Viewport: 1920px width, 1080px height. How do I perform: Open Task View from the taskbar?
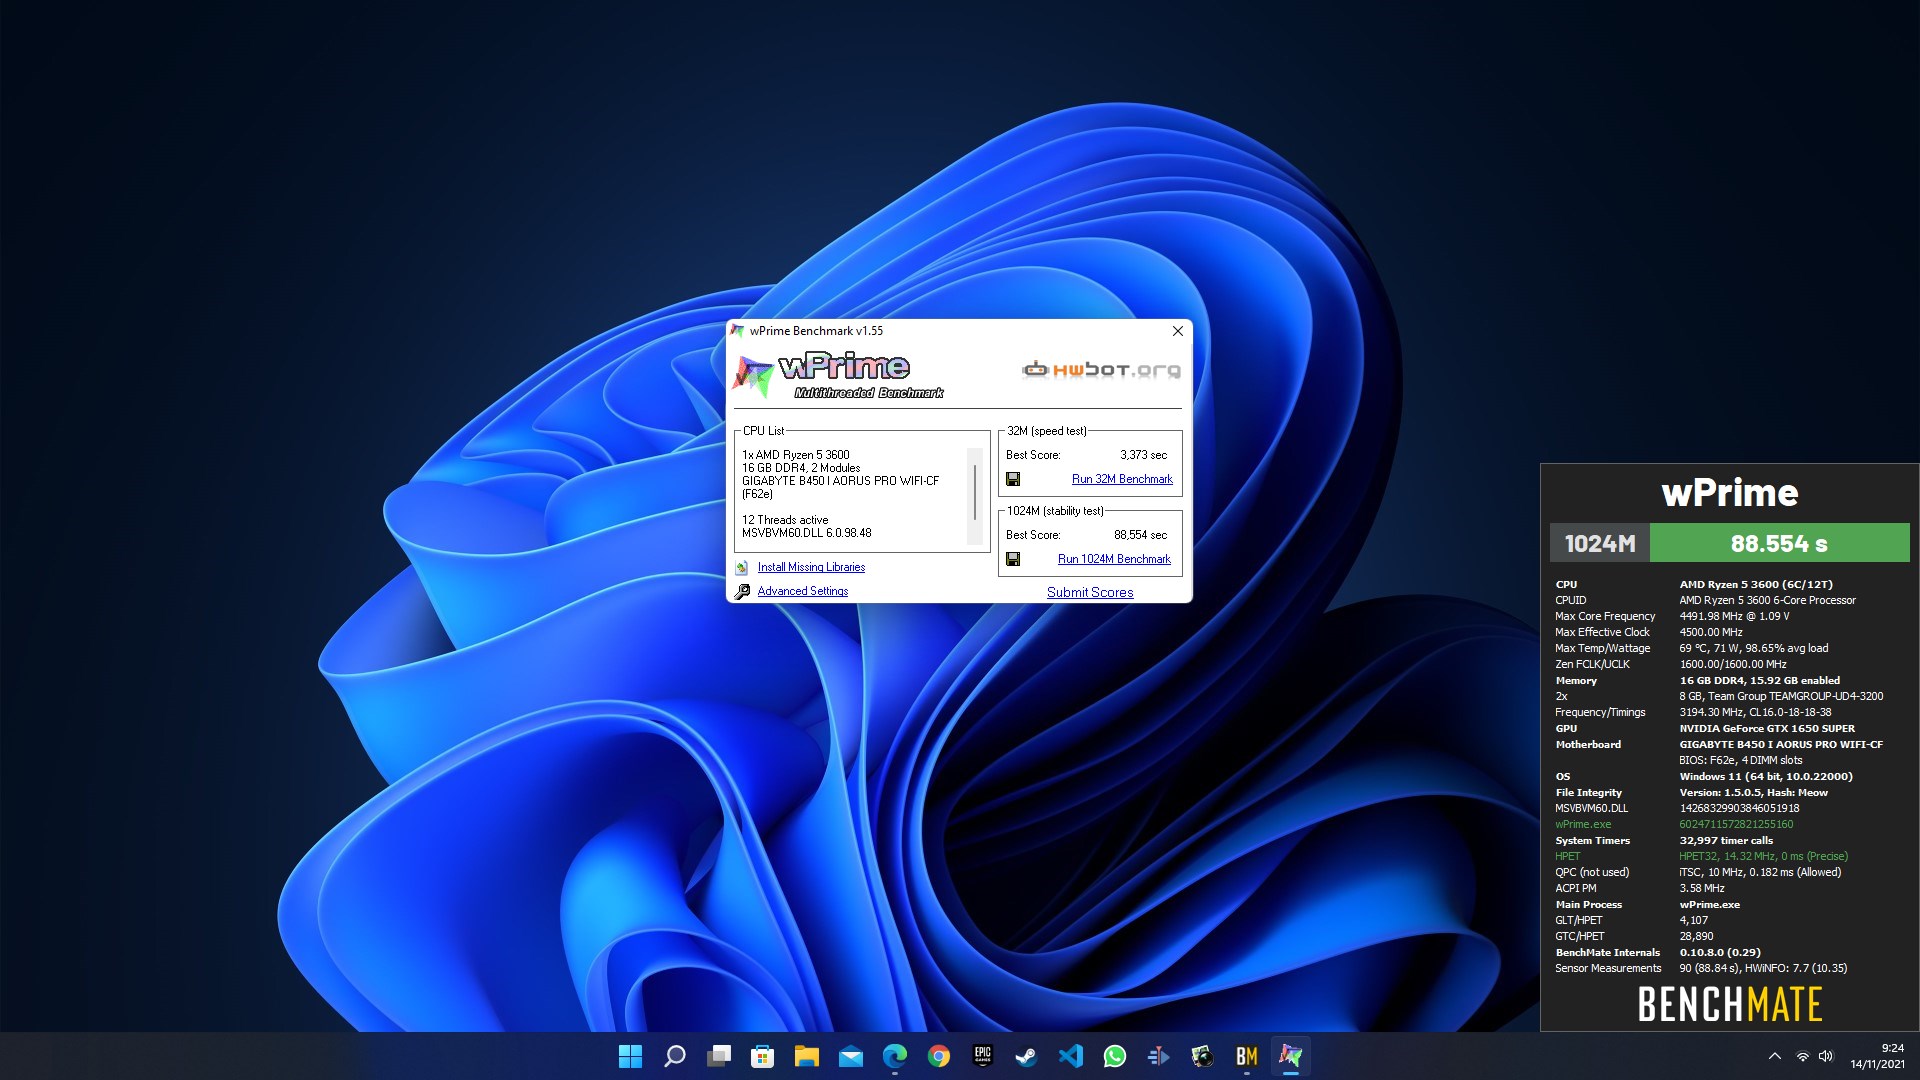point(719,1056)
